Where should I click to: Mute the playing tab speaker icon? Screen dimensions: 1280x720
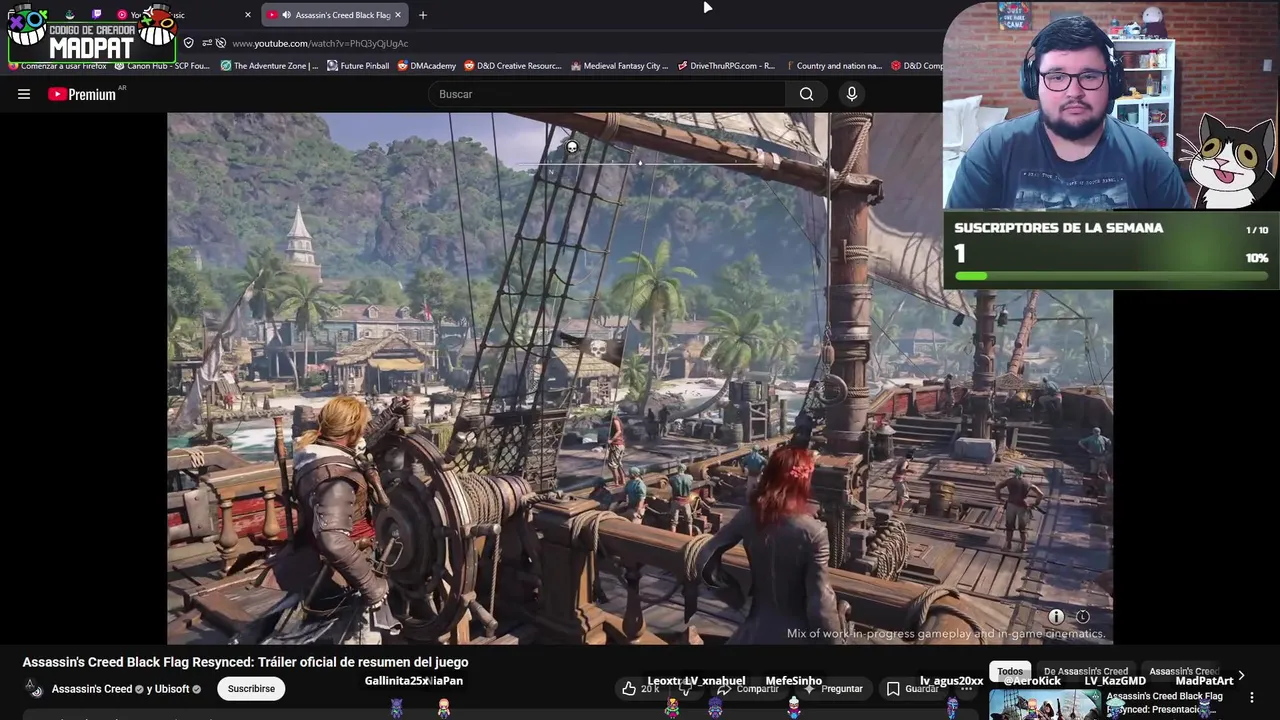click(x=286, y=15)
